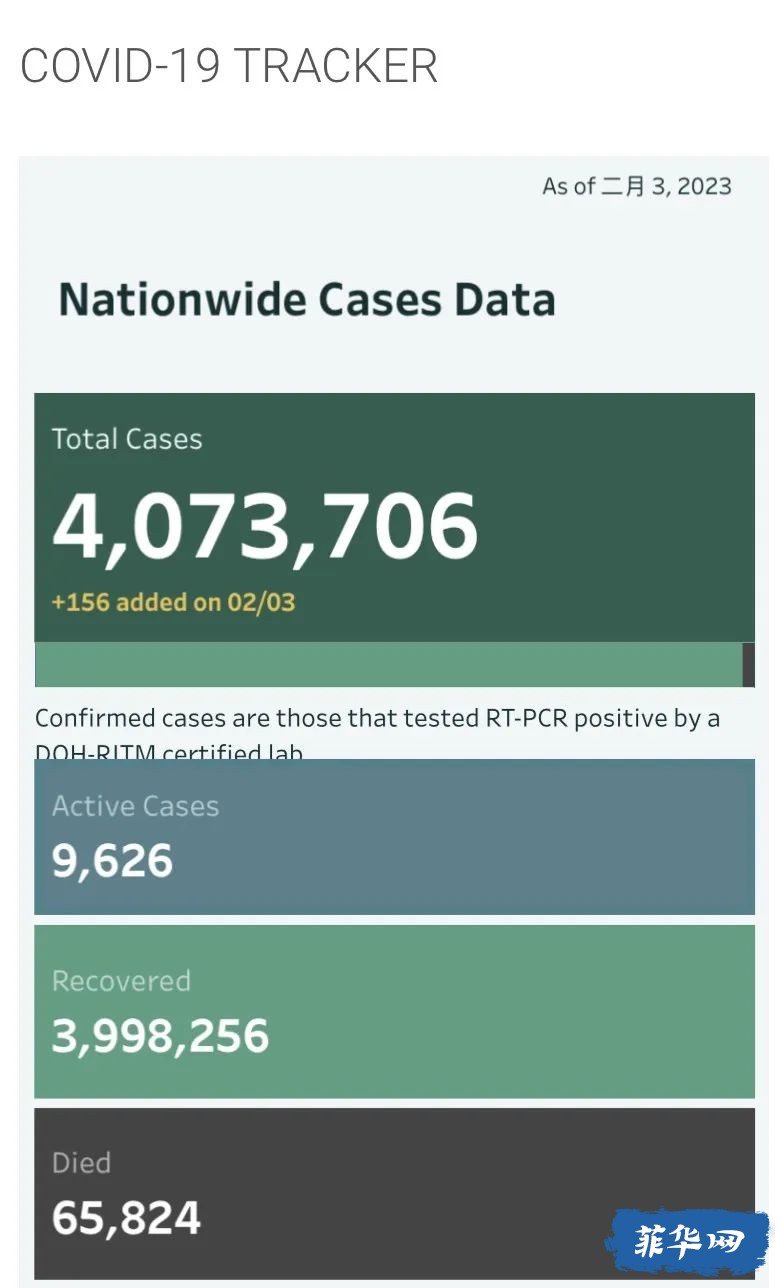
Task: Click the dark segment of the progress bar
Action: click(x=749, y=664)
